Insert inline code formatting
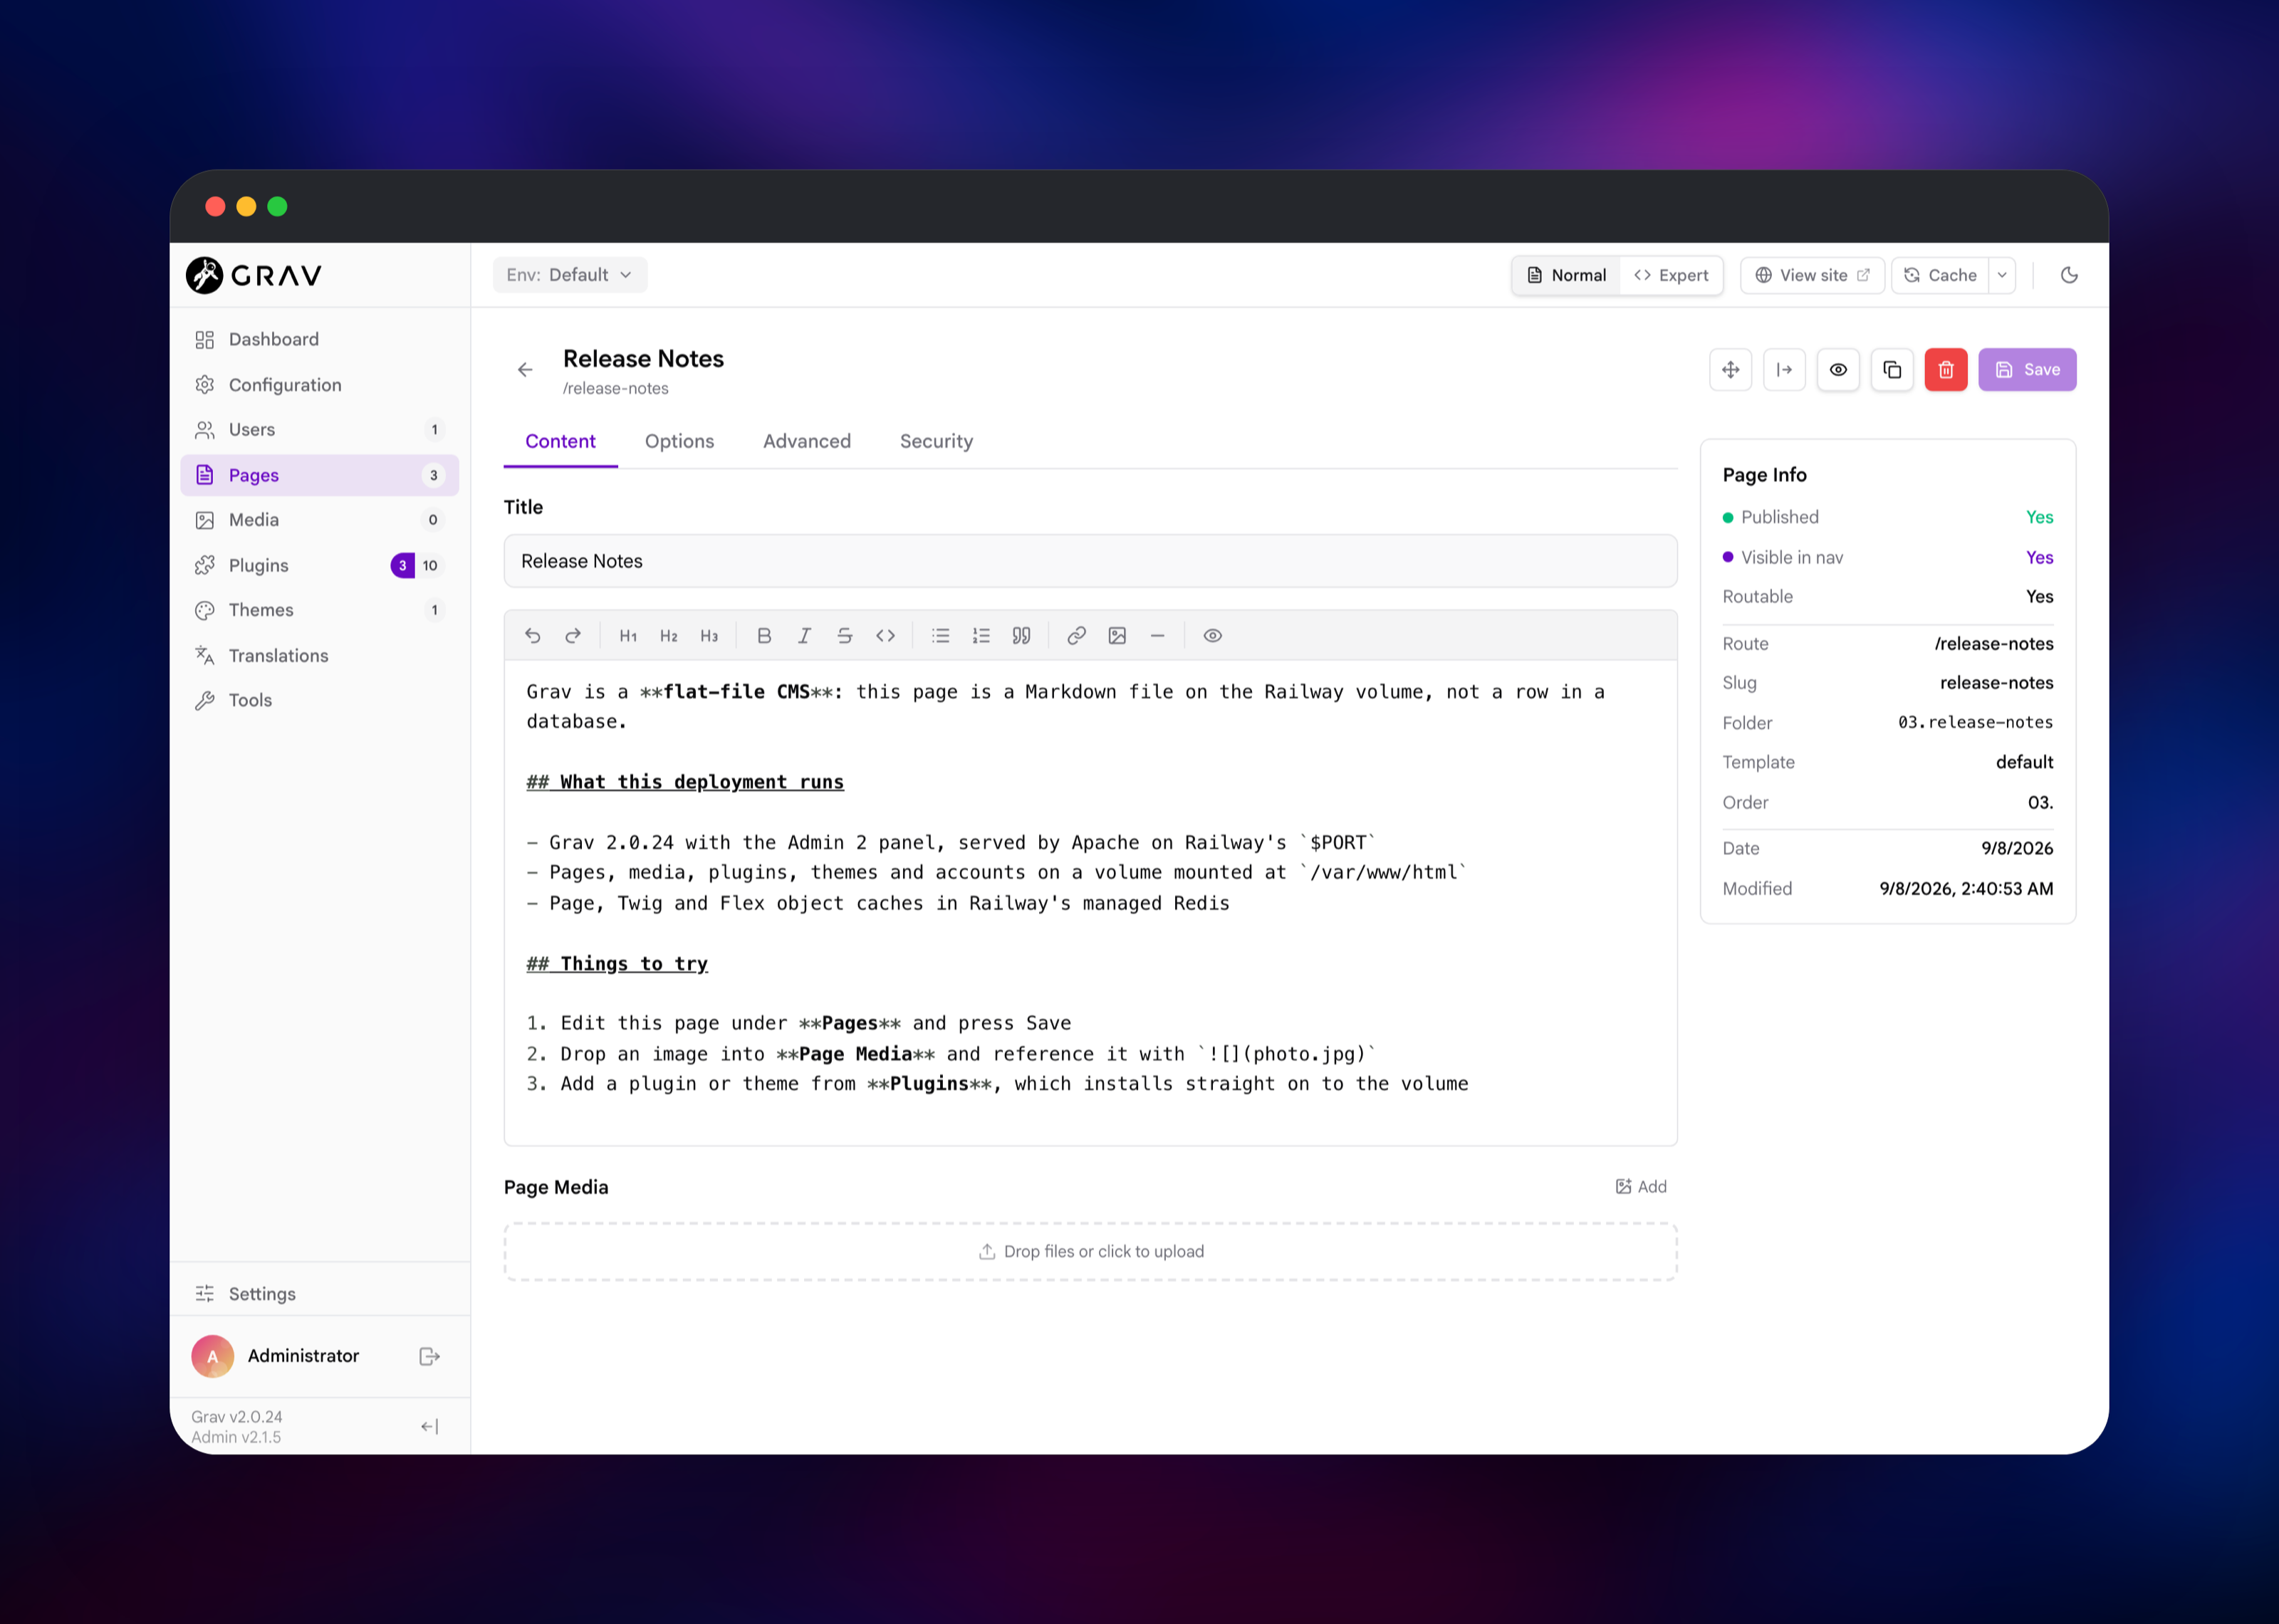The width and height of the screenshot is (2279, 1624). coord(885,636)
